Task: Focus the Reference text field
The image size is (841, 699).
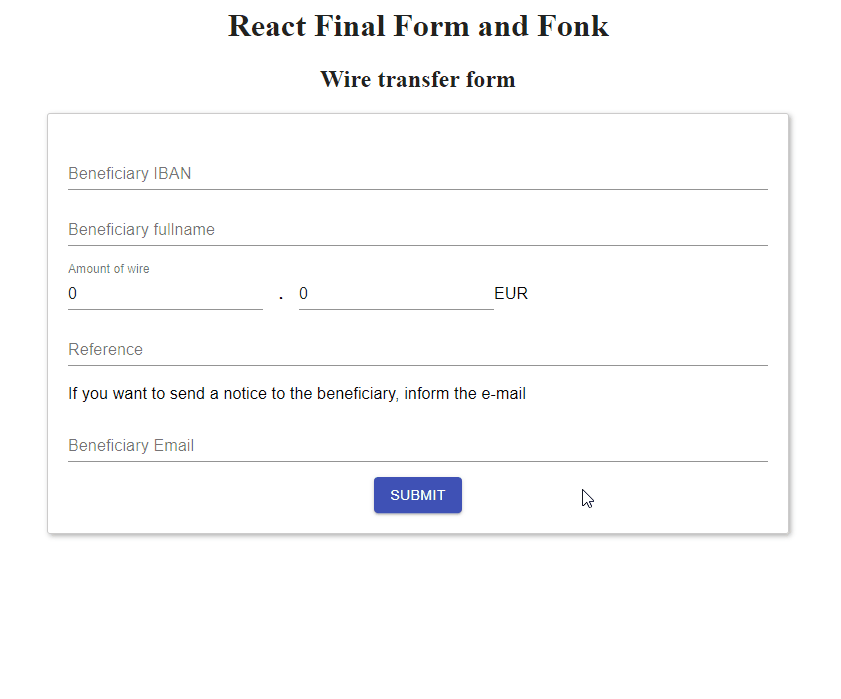Action: (x=417, y=350)
